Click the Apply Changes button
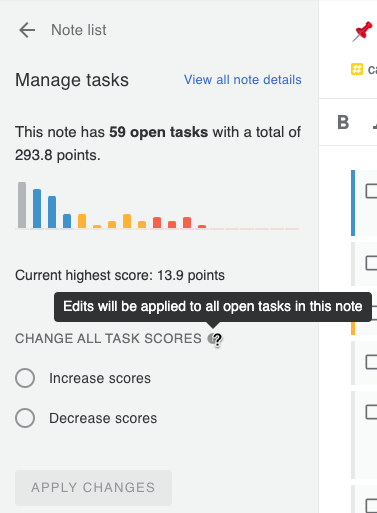The width and height of the screenshot is (377, 513). [93, 488]
